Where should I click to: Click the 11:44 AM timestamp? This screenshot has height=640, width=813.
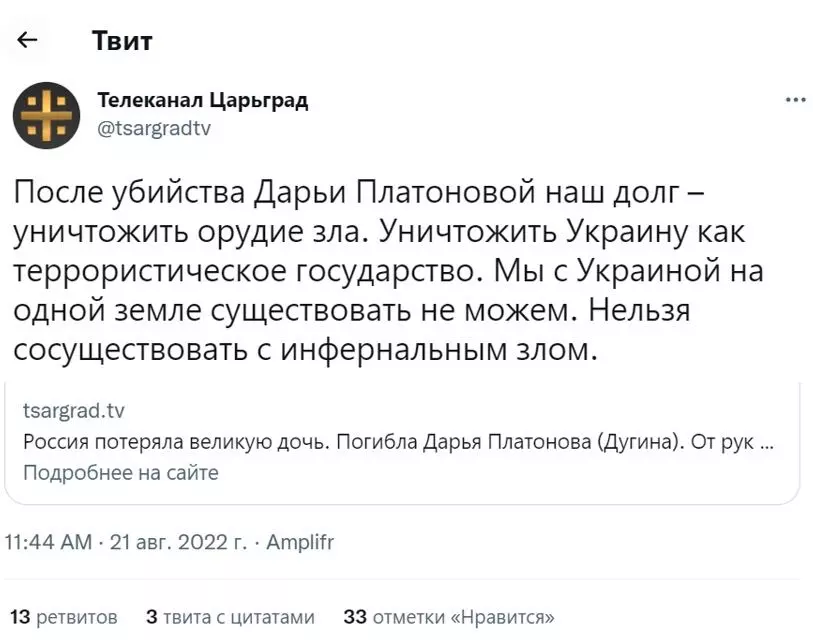pyautogui.click(x=48, y=542)
